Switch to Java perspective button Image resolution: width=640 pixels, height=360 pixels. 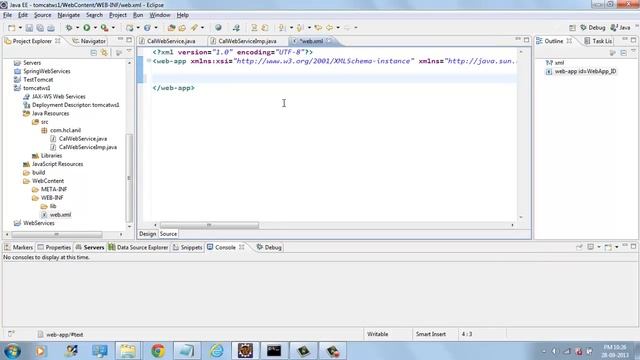point(620,28)
